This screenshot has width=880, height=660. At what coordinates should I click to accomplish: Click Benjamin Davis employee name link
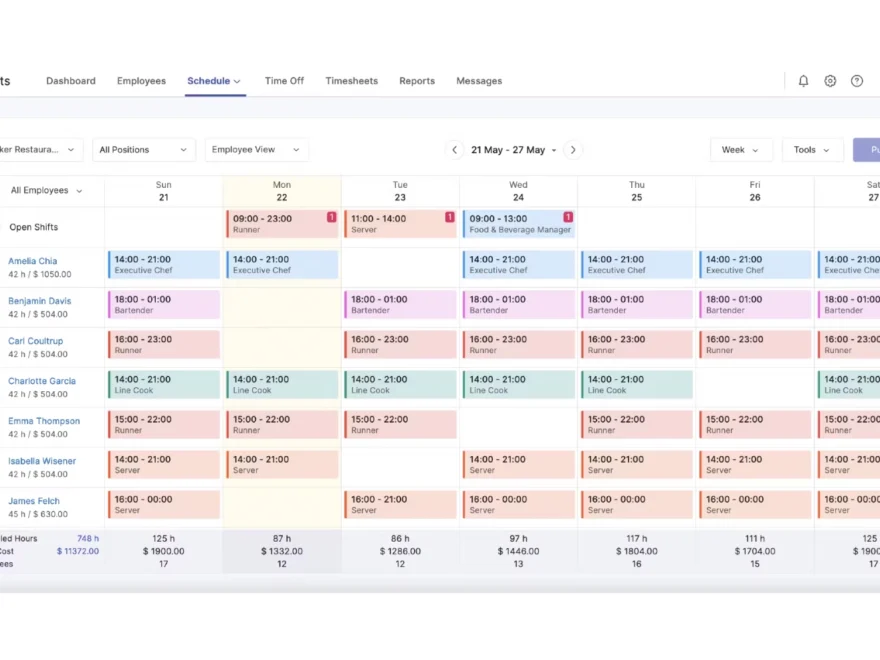pyautogui.click(x=40, y=301)
